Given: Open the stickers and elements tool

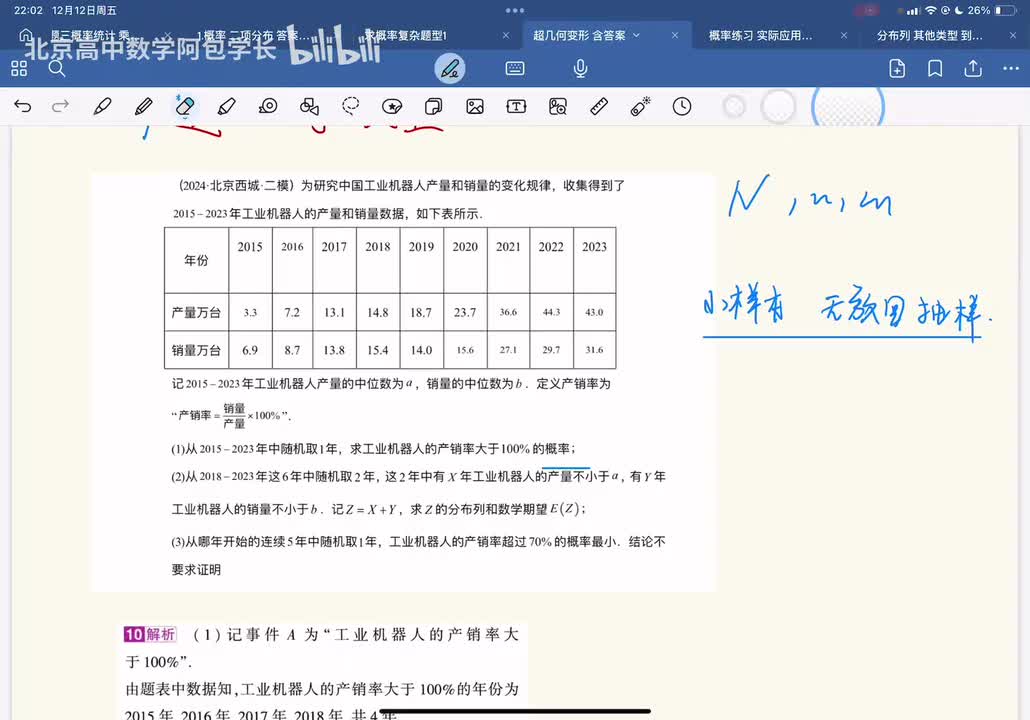Looking at the screenshot, I should (x=392, y=106).
